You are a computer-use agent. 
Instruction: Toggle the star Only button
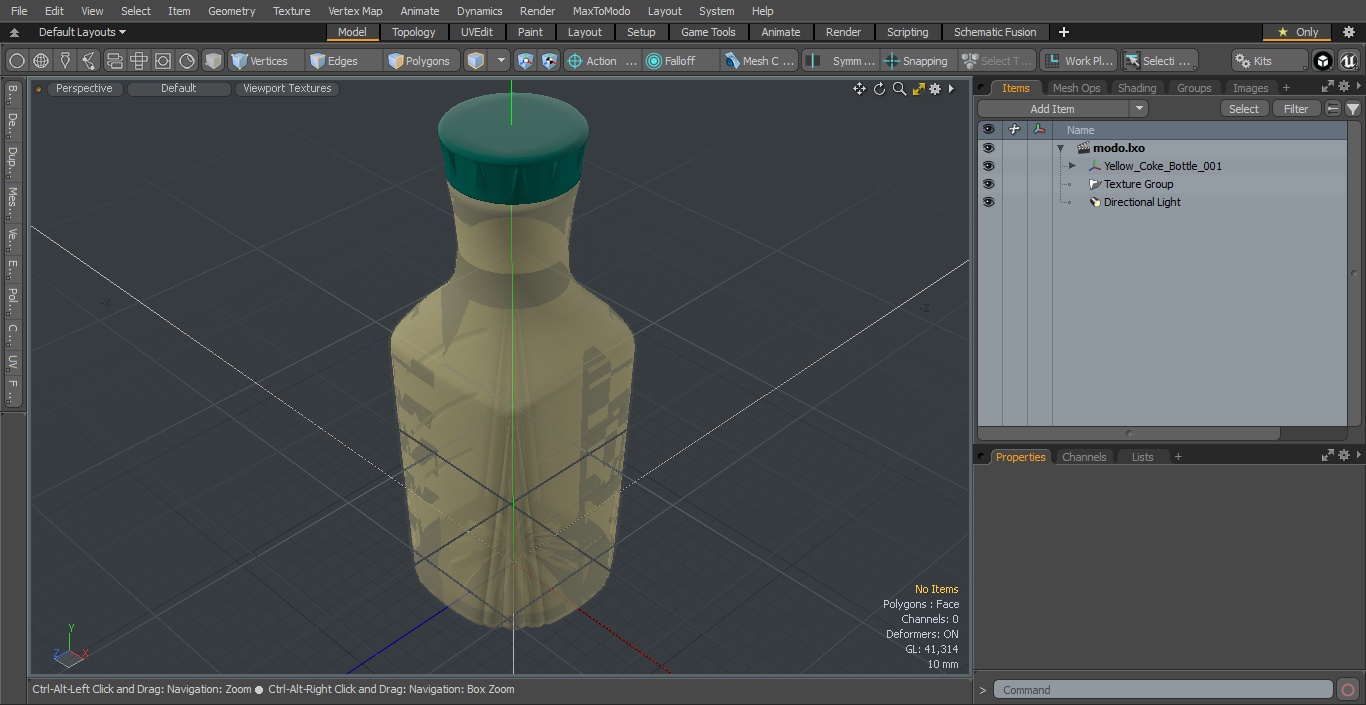click(x=1297, y=32)
